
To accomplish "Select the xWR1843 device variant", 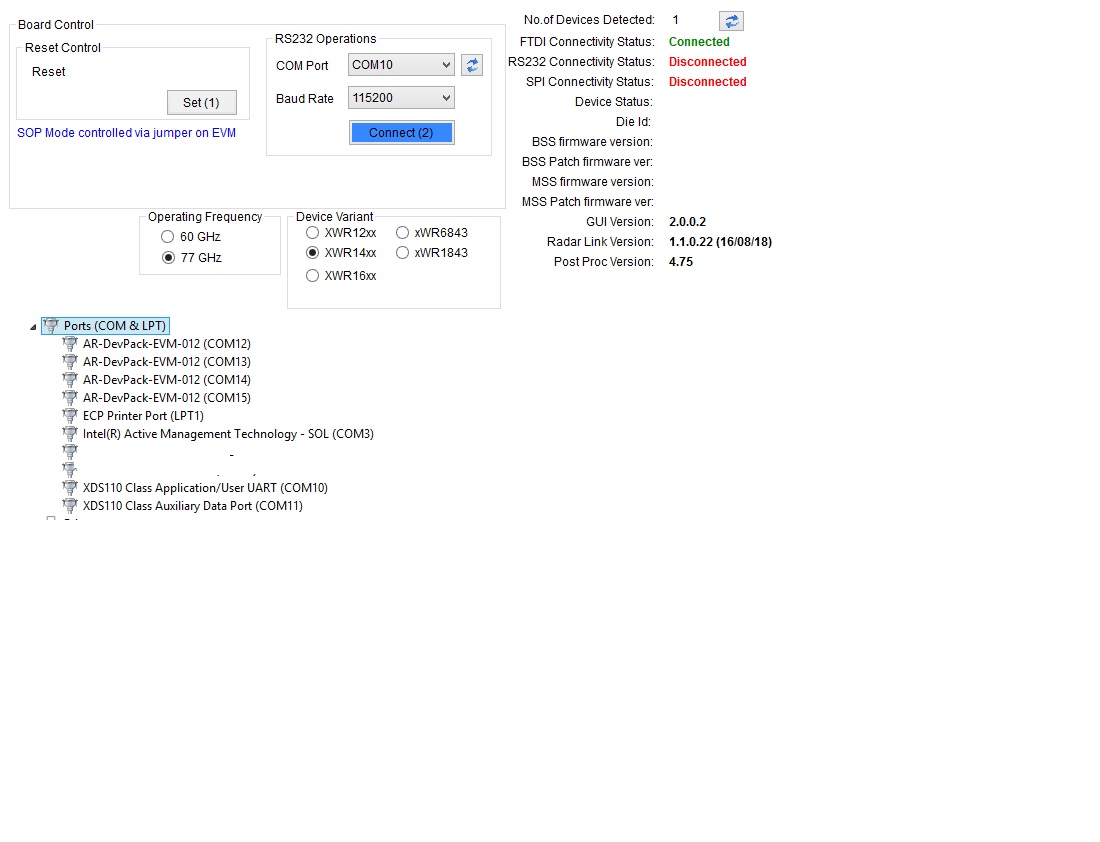I will point(403,253).
